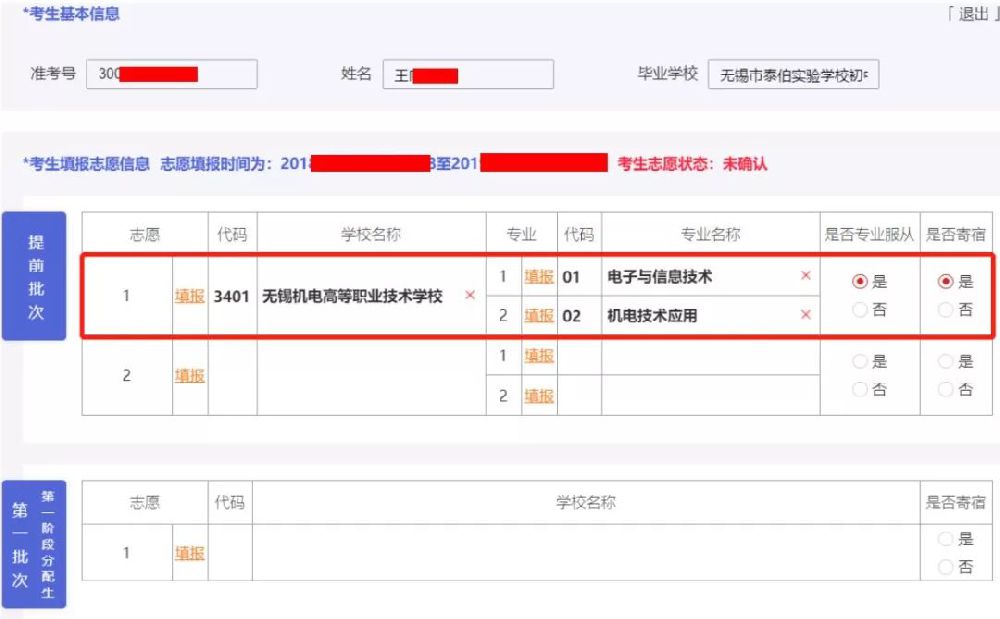Select 是 for 寄宿 in 第一批次 row
Image resolution: width=1000 pixels, height=619 pixels.
(x=946, y=539)
